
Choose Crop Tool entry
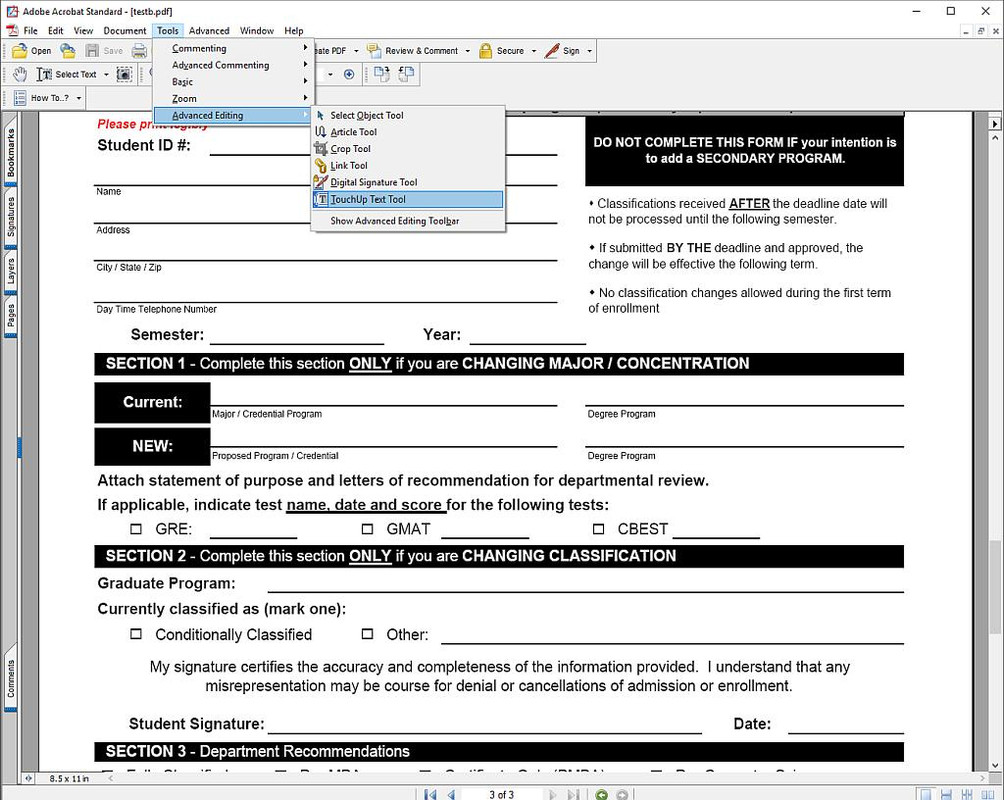pos(408,149)
